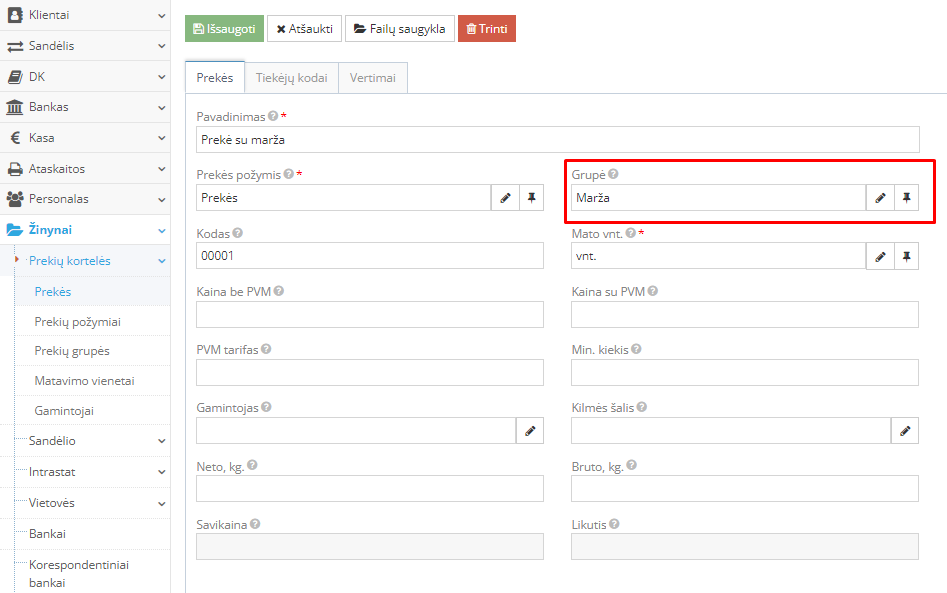
Task: Open the Vertimai tab
Action: pyautogui.click(x=372, y=78)
